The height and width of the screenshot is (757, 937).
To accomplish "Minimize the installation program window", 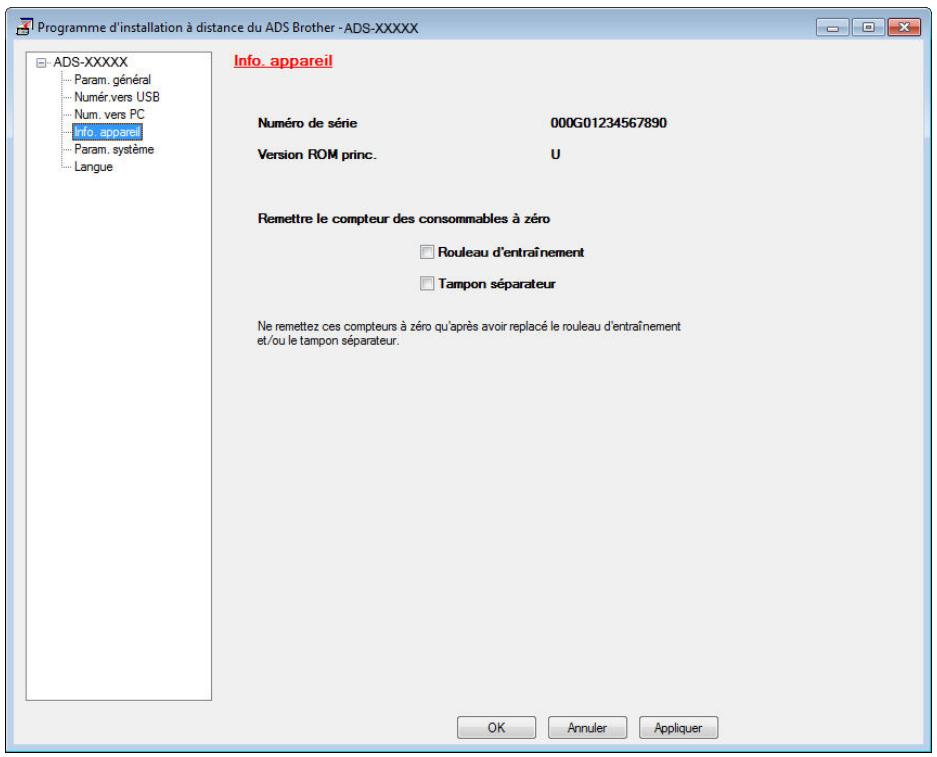I will click(832, 27).
